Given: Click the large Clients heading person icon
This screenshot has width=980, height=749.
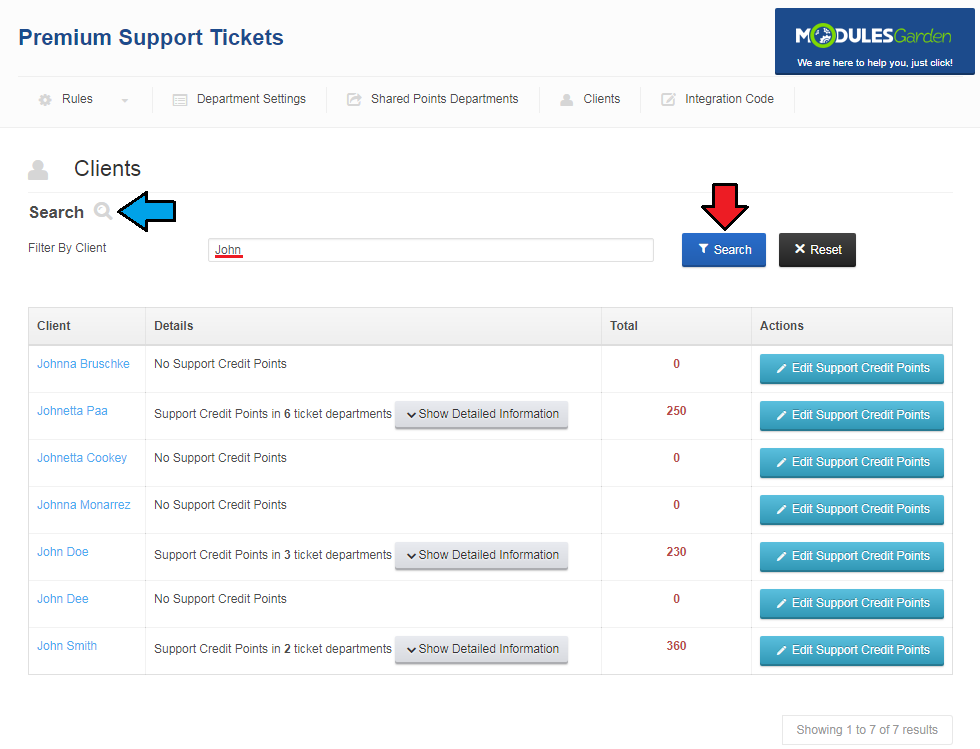Looking at the screenshot, I should pyautogui.click(x=38, y=169).
